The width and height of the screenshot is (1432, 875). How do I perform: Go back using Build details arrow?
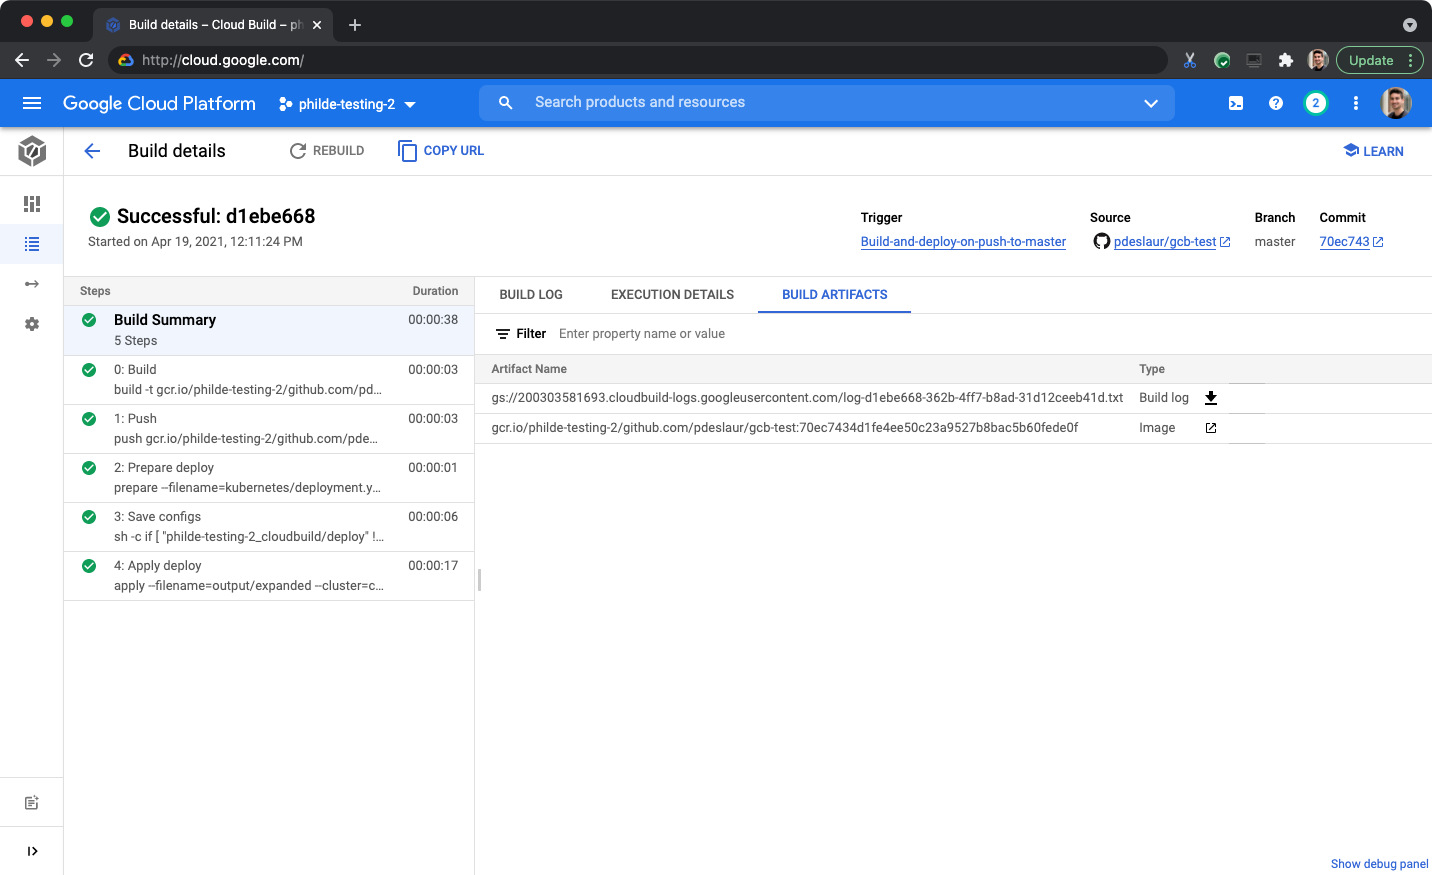point(92,151)
